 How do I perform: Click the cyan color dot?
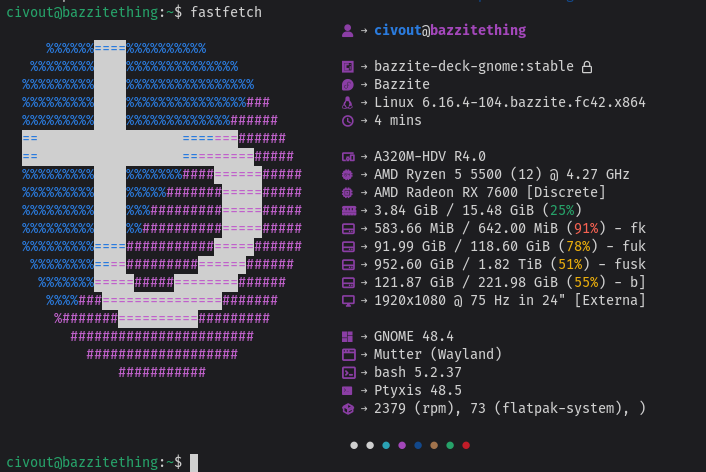point(386,445)
